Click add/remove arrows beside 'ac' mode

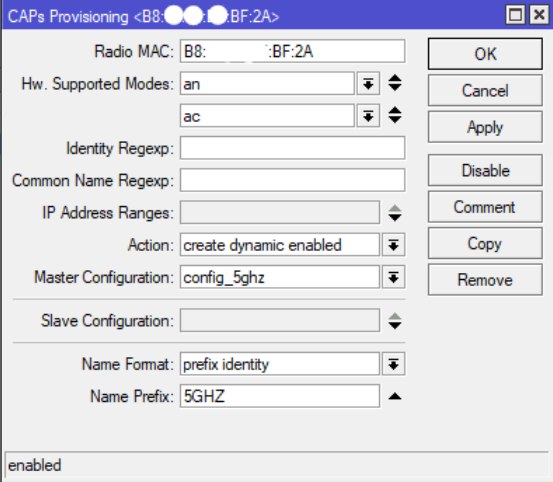[395, 115]
